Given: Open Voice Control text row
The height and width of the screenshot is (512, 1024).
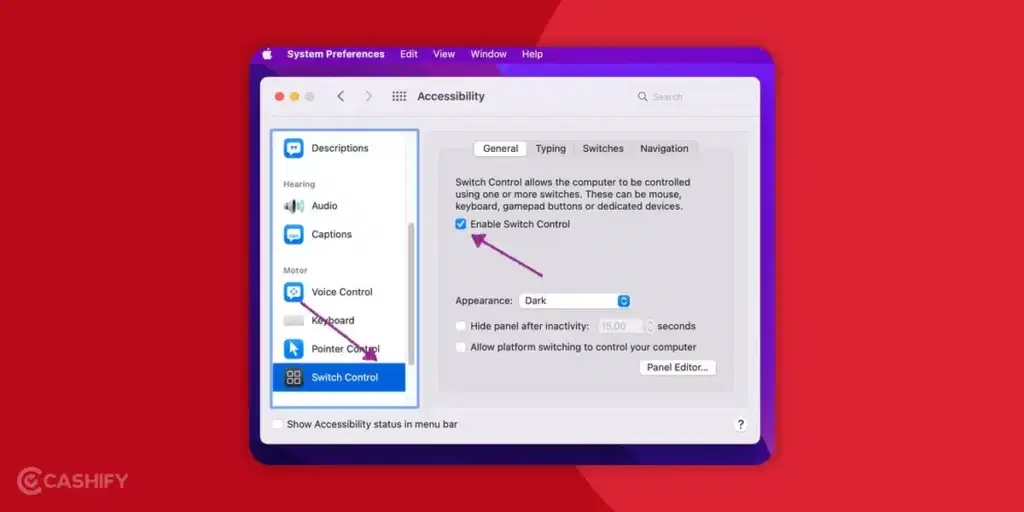Looking at the screenshot, I should [x=342, y=292].
